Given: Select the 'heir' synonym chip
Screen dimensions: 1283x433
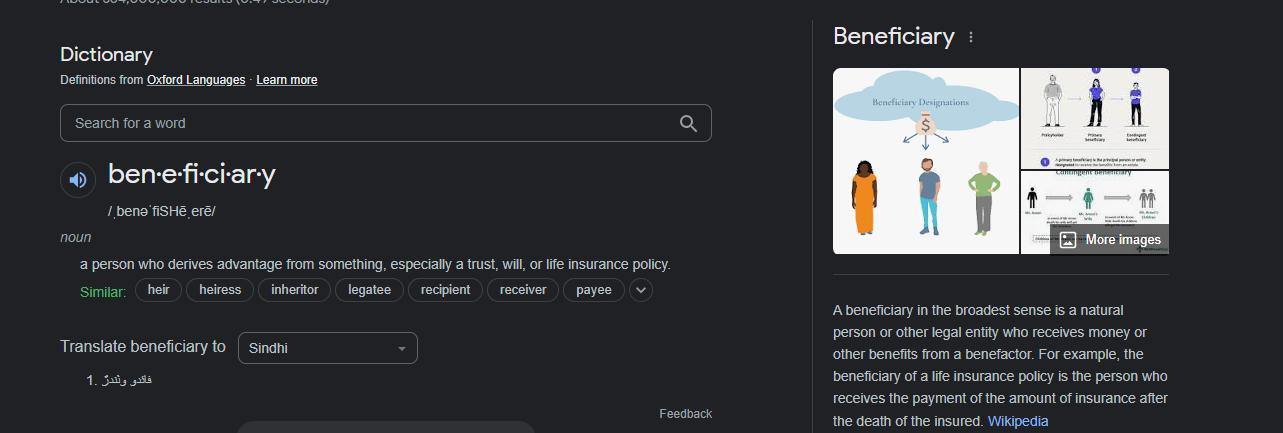Looking at the screenshot, I should (158, 290).
